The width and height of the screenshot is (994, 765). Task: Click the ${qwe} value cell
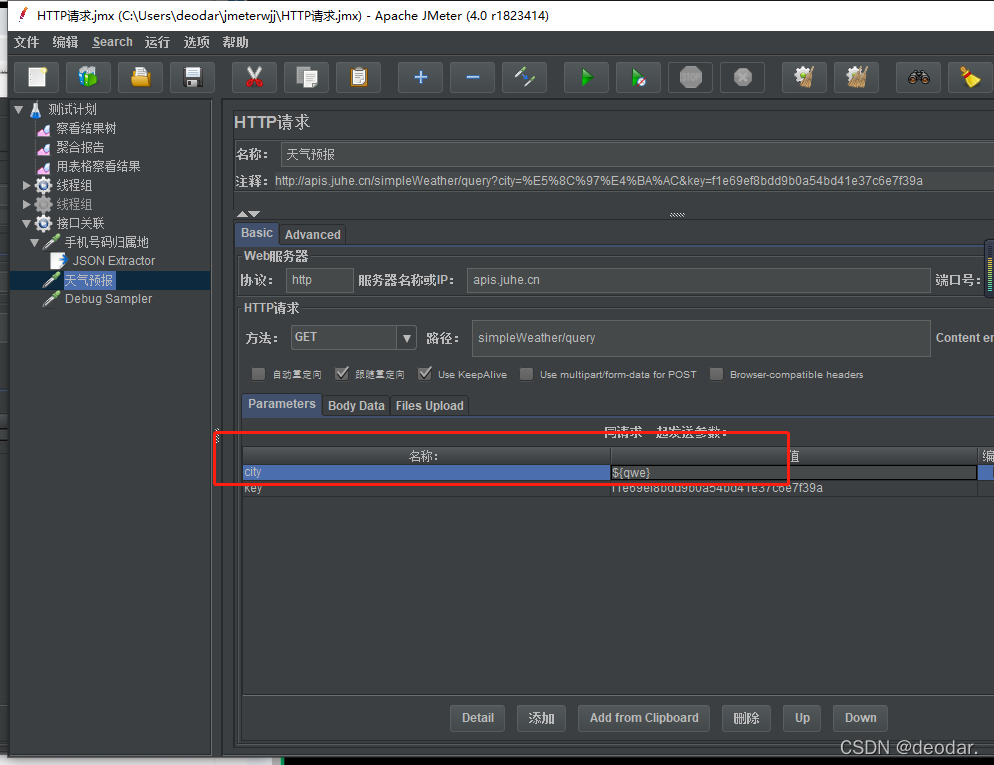tap(793, 473)
